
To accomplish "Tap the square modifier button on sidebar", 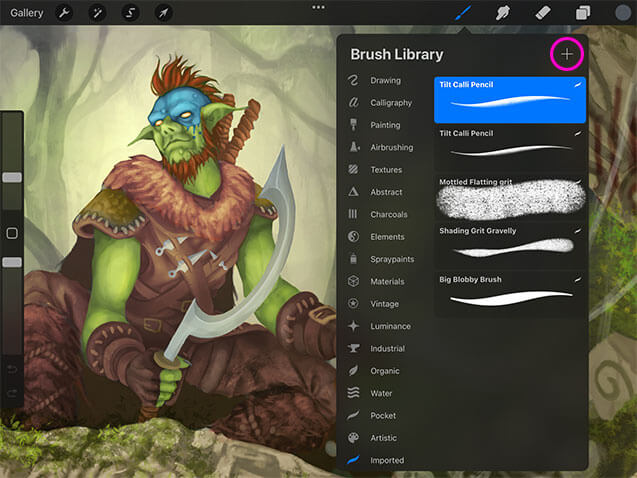I will [x=12, y=233].
